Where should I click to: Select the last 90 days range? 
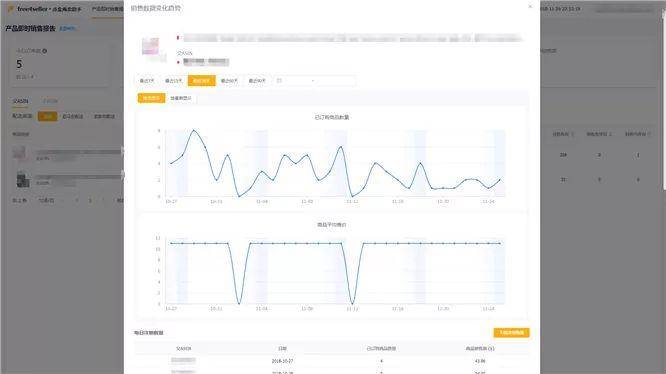pos(257,81)
